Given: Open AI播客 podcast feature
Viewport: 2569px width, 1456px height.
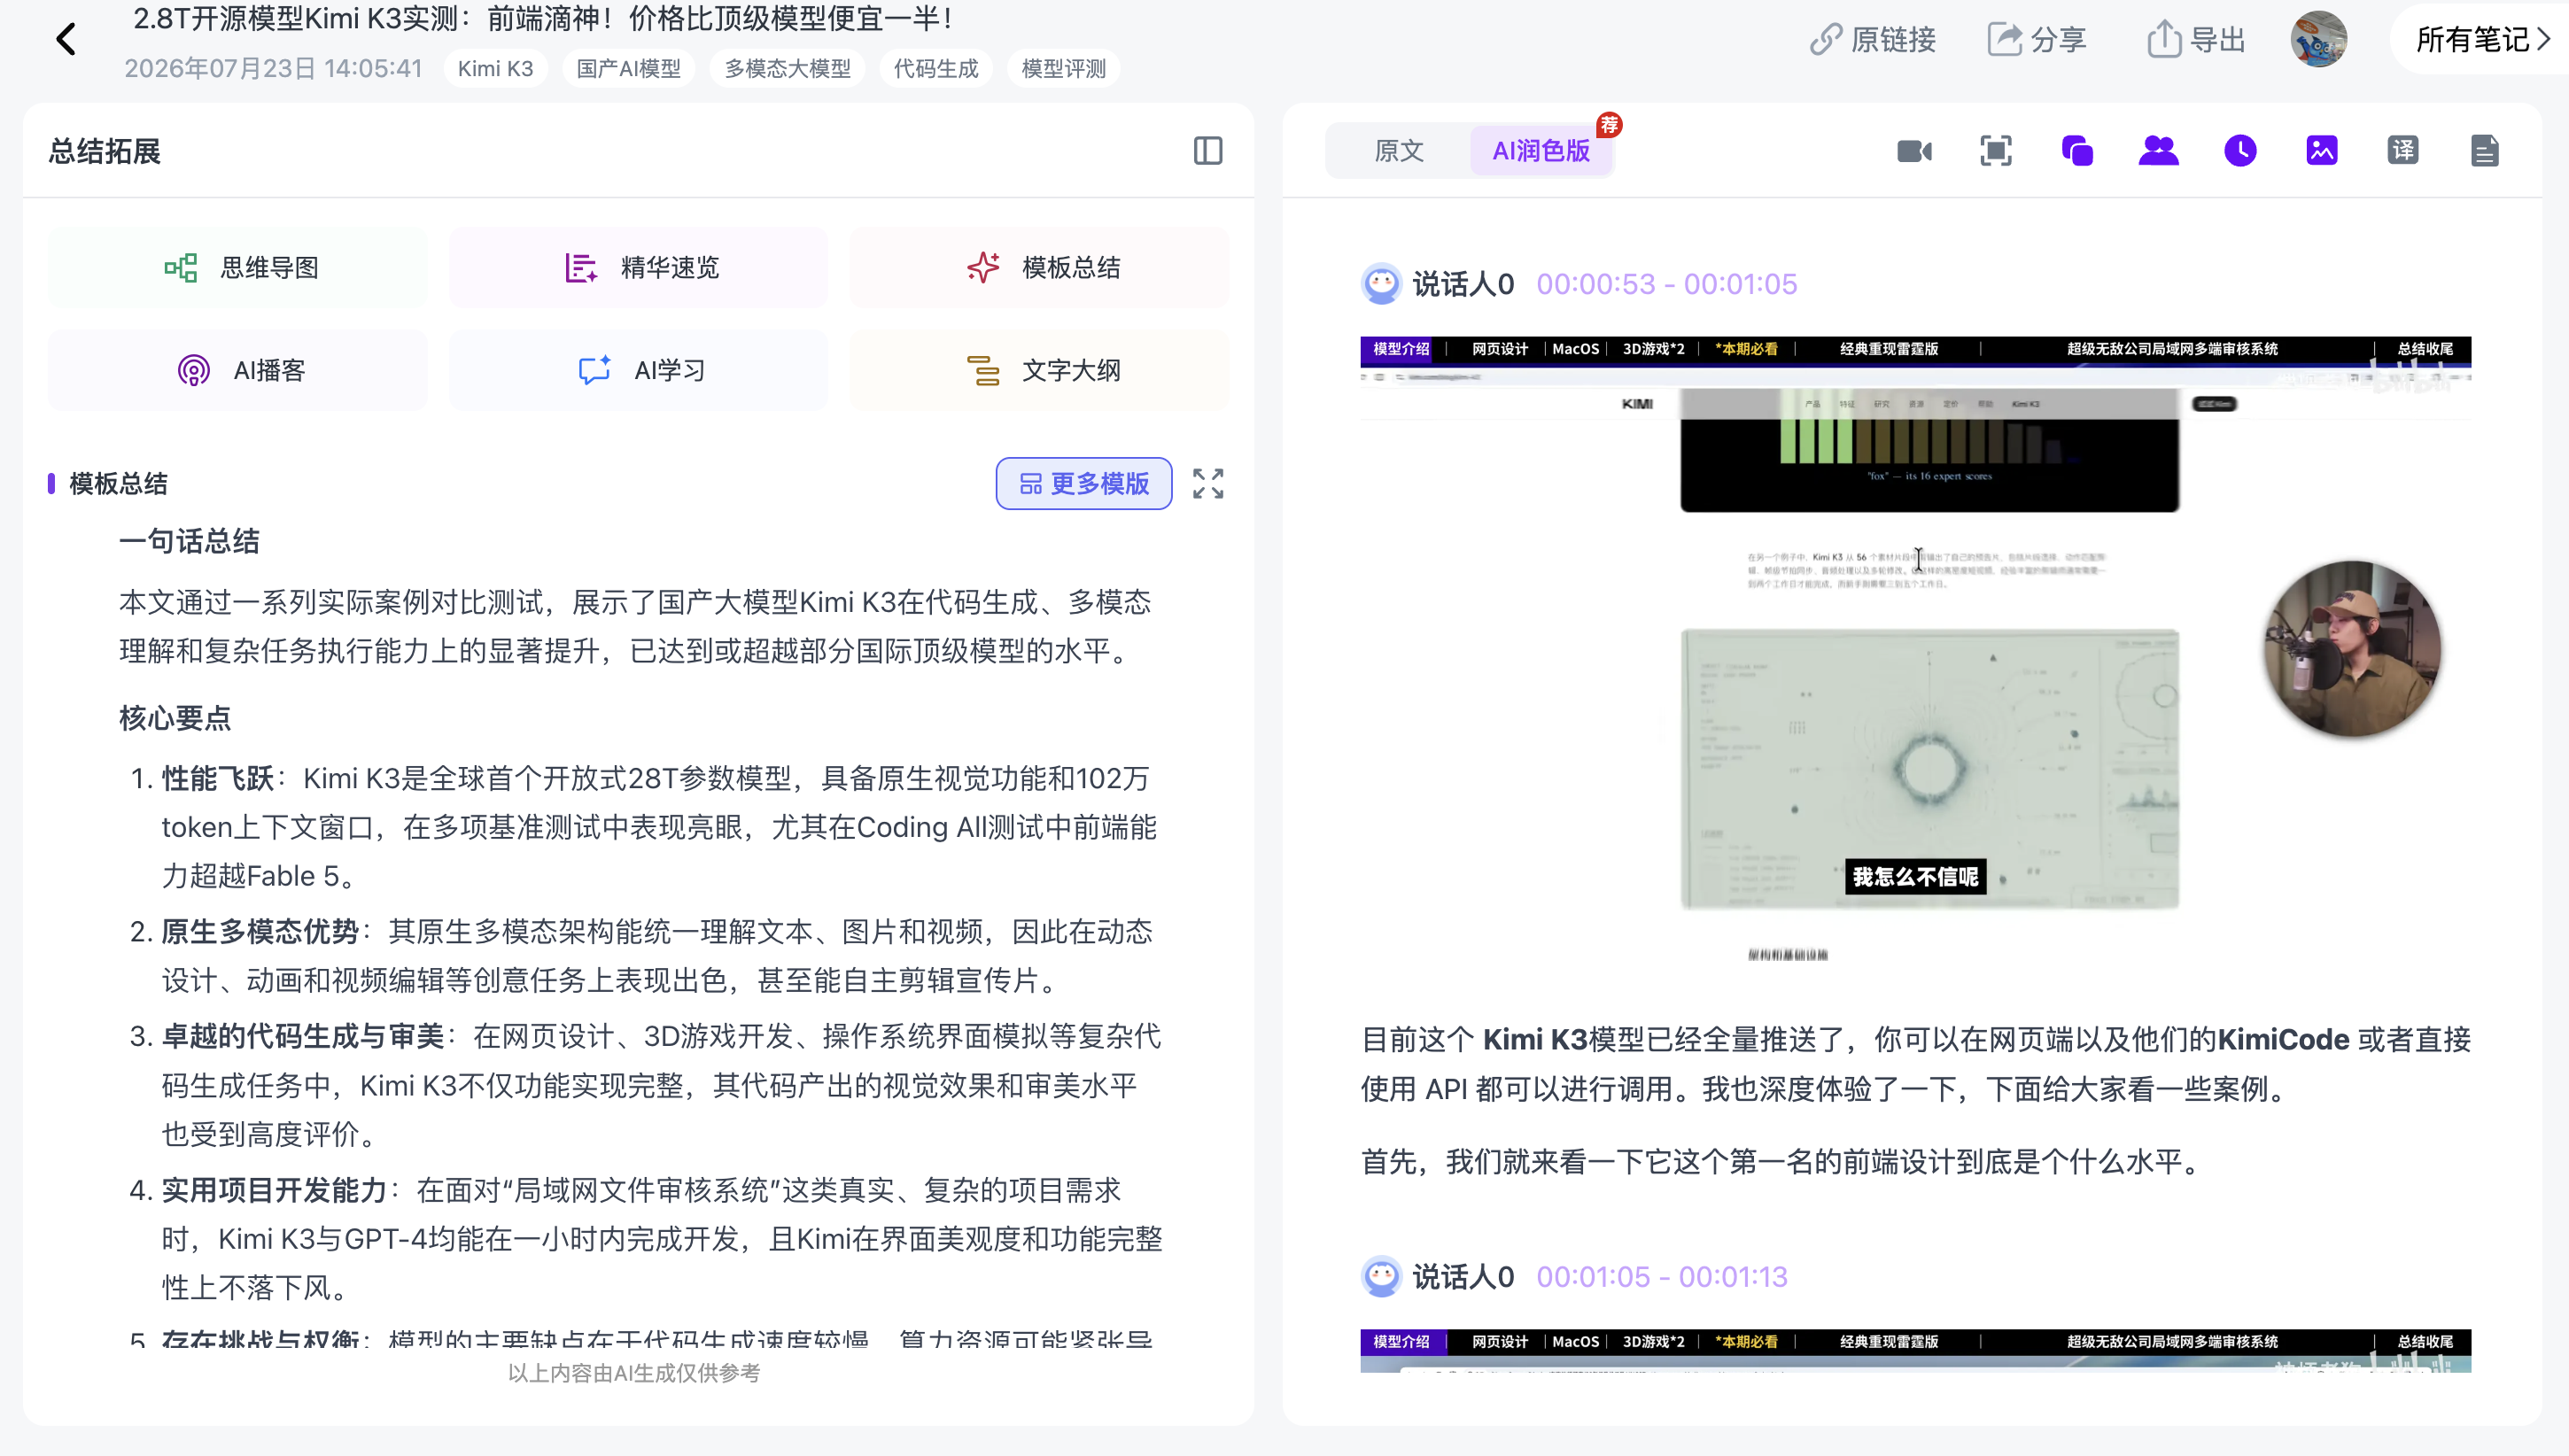Looking at the screenshot, I should point(238,371).
